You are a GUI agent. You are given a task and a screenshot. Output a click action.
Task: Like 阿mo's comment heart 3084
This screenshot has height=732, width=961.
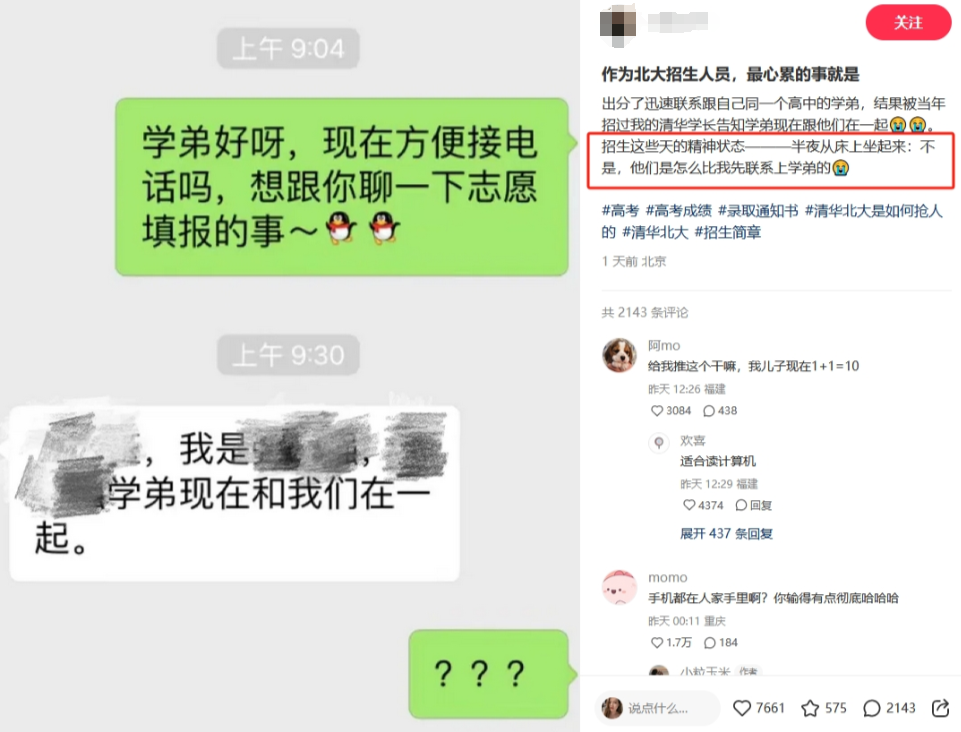(x=670, y=410)
